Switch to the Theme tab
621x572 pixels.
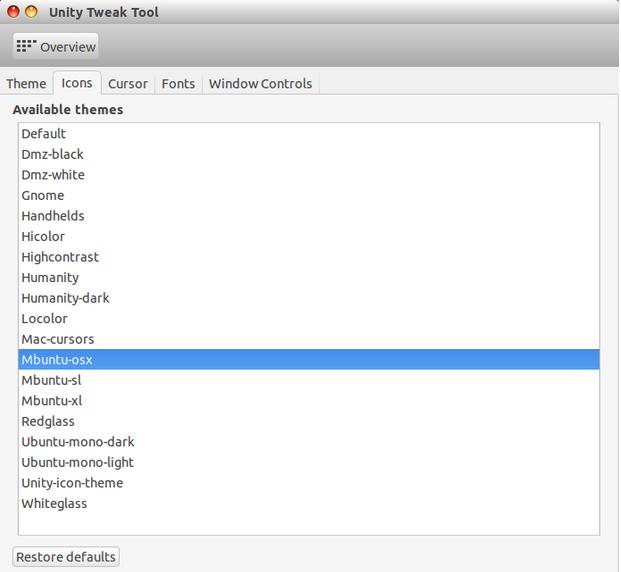point(26,84)
